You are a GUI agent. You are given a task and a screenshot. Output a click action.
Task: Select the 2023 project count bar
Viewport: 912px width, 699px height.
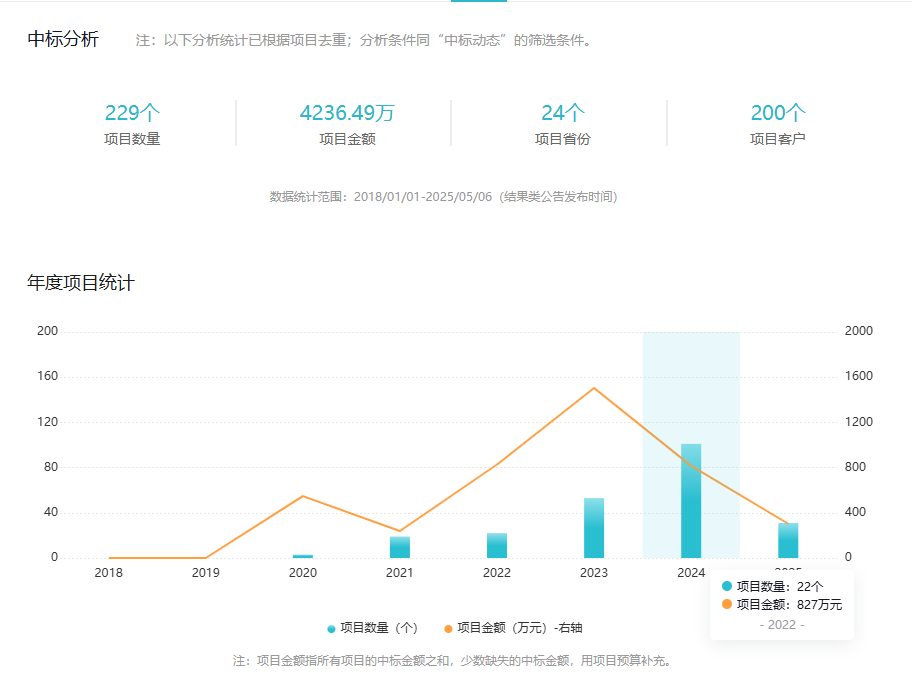(594, 528)
